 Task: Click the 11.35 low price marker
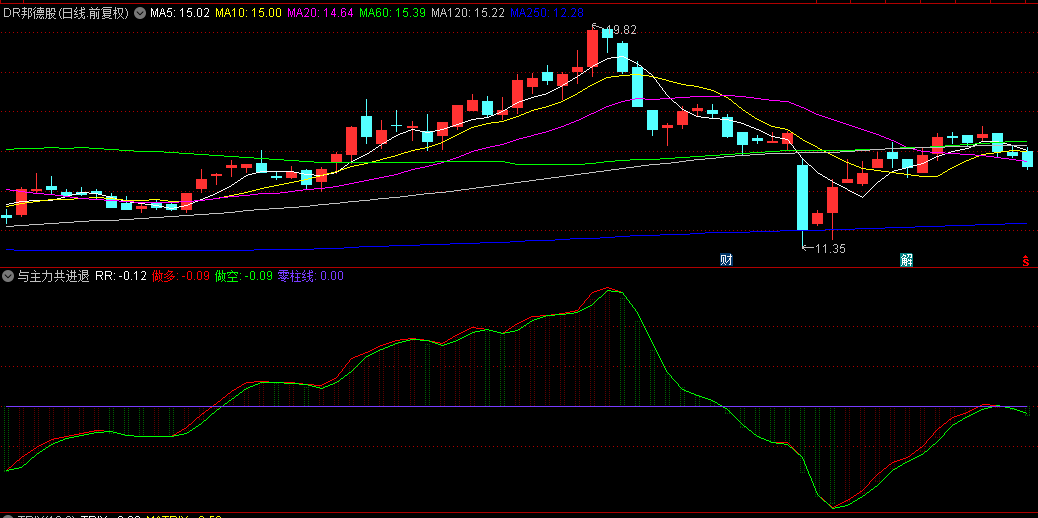tap(829, 249)
